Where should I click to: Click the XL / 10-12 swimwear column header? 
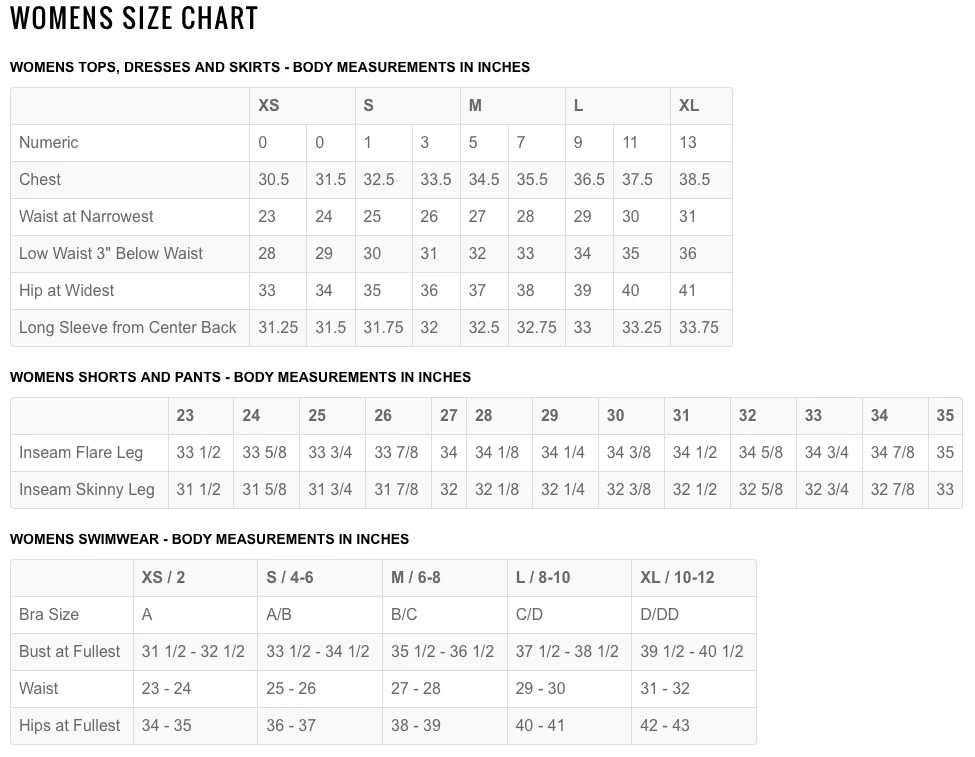pos(677,578)
